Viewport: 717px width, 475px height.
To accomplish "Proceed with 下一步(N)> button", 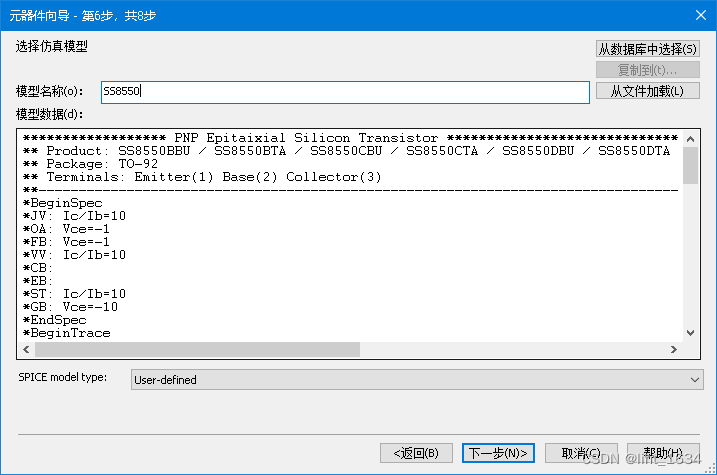I will 498,453.
